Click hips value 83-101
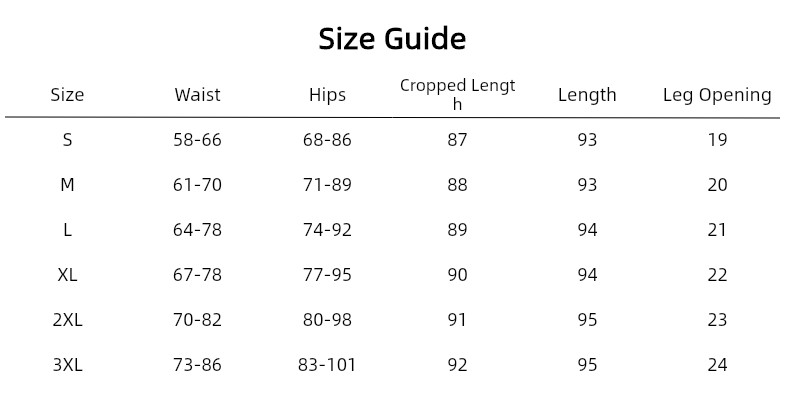Image resolution: width=785 pixels, height=400 pixels. pyautogui.click(x=327, y=365)
